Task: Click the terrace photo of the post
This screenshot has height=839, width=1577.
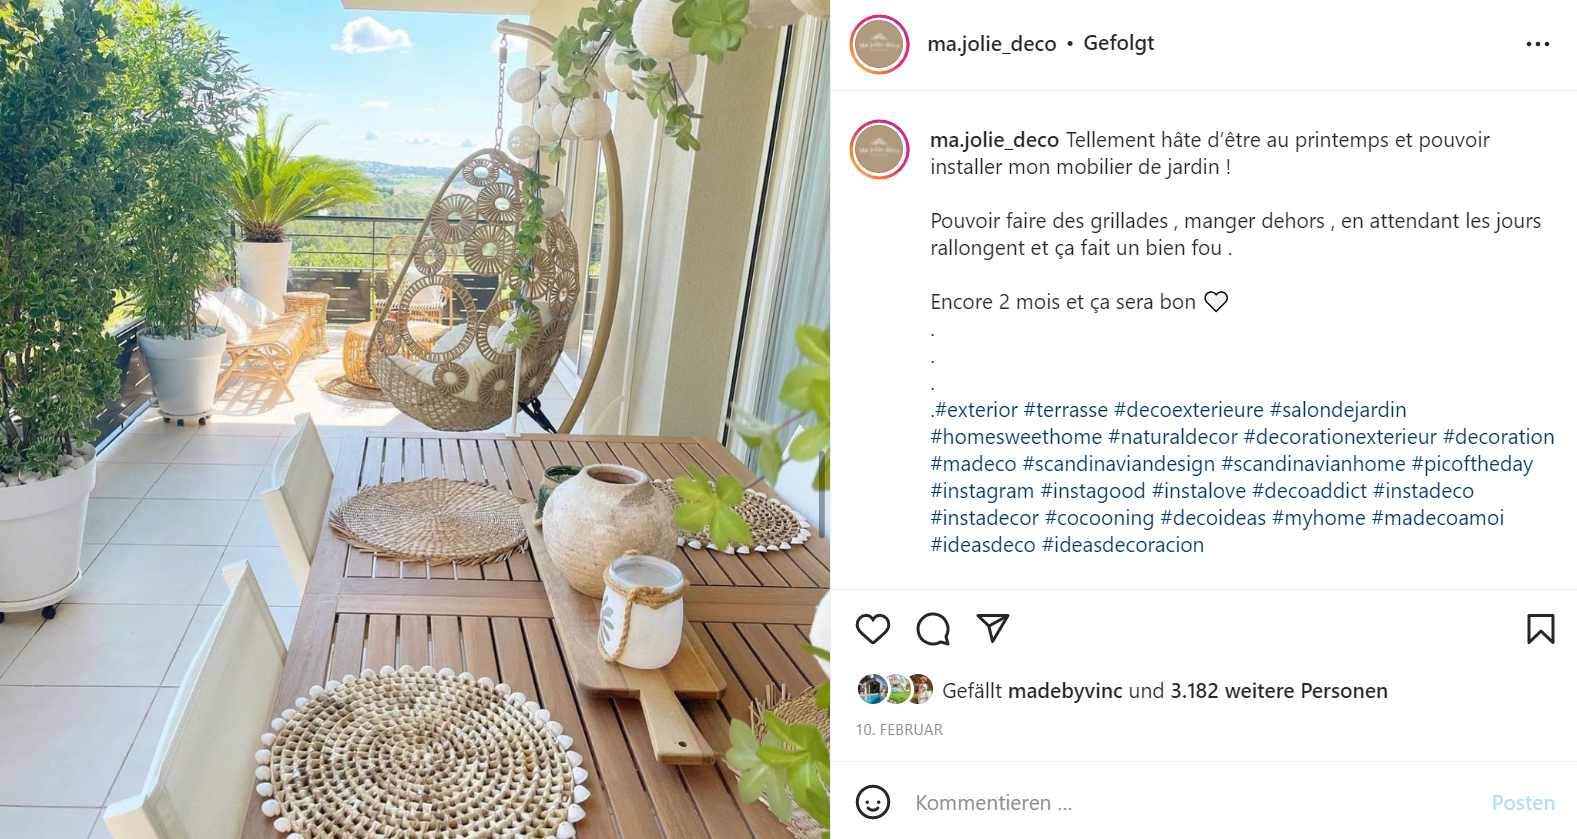Action: point(415,419)
